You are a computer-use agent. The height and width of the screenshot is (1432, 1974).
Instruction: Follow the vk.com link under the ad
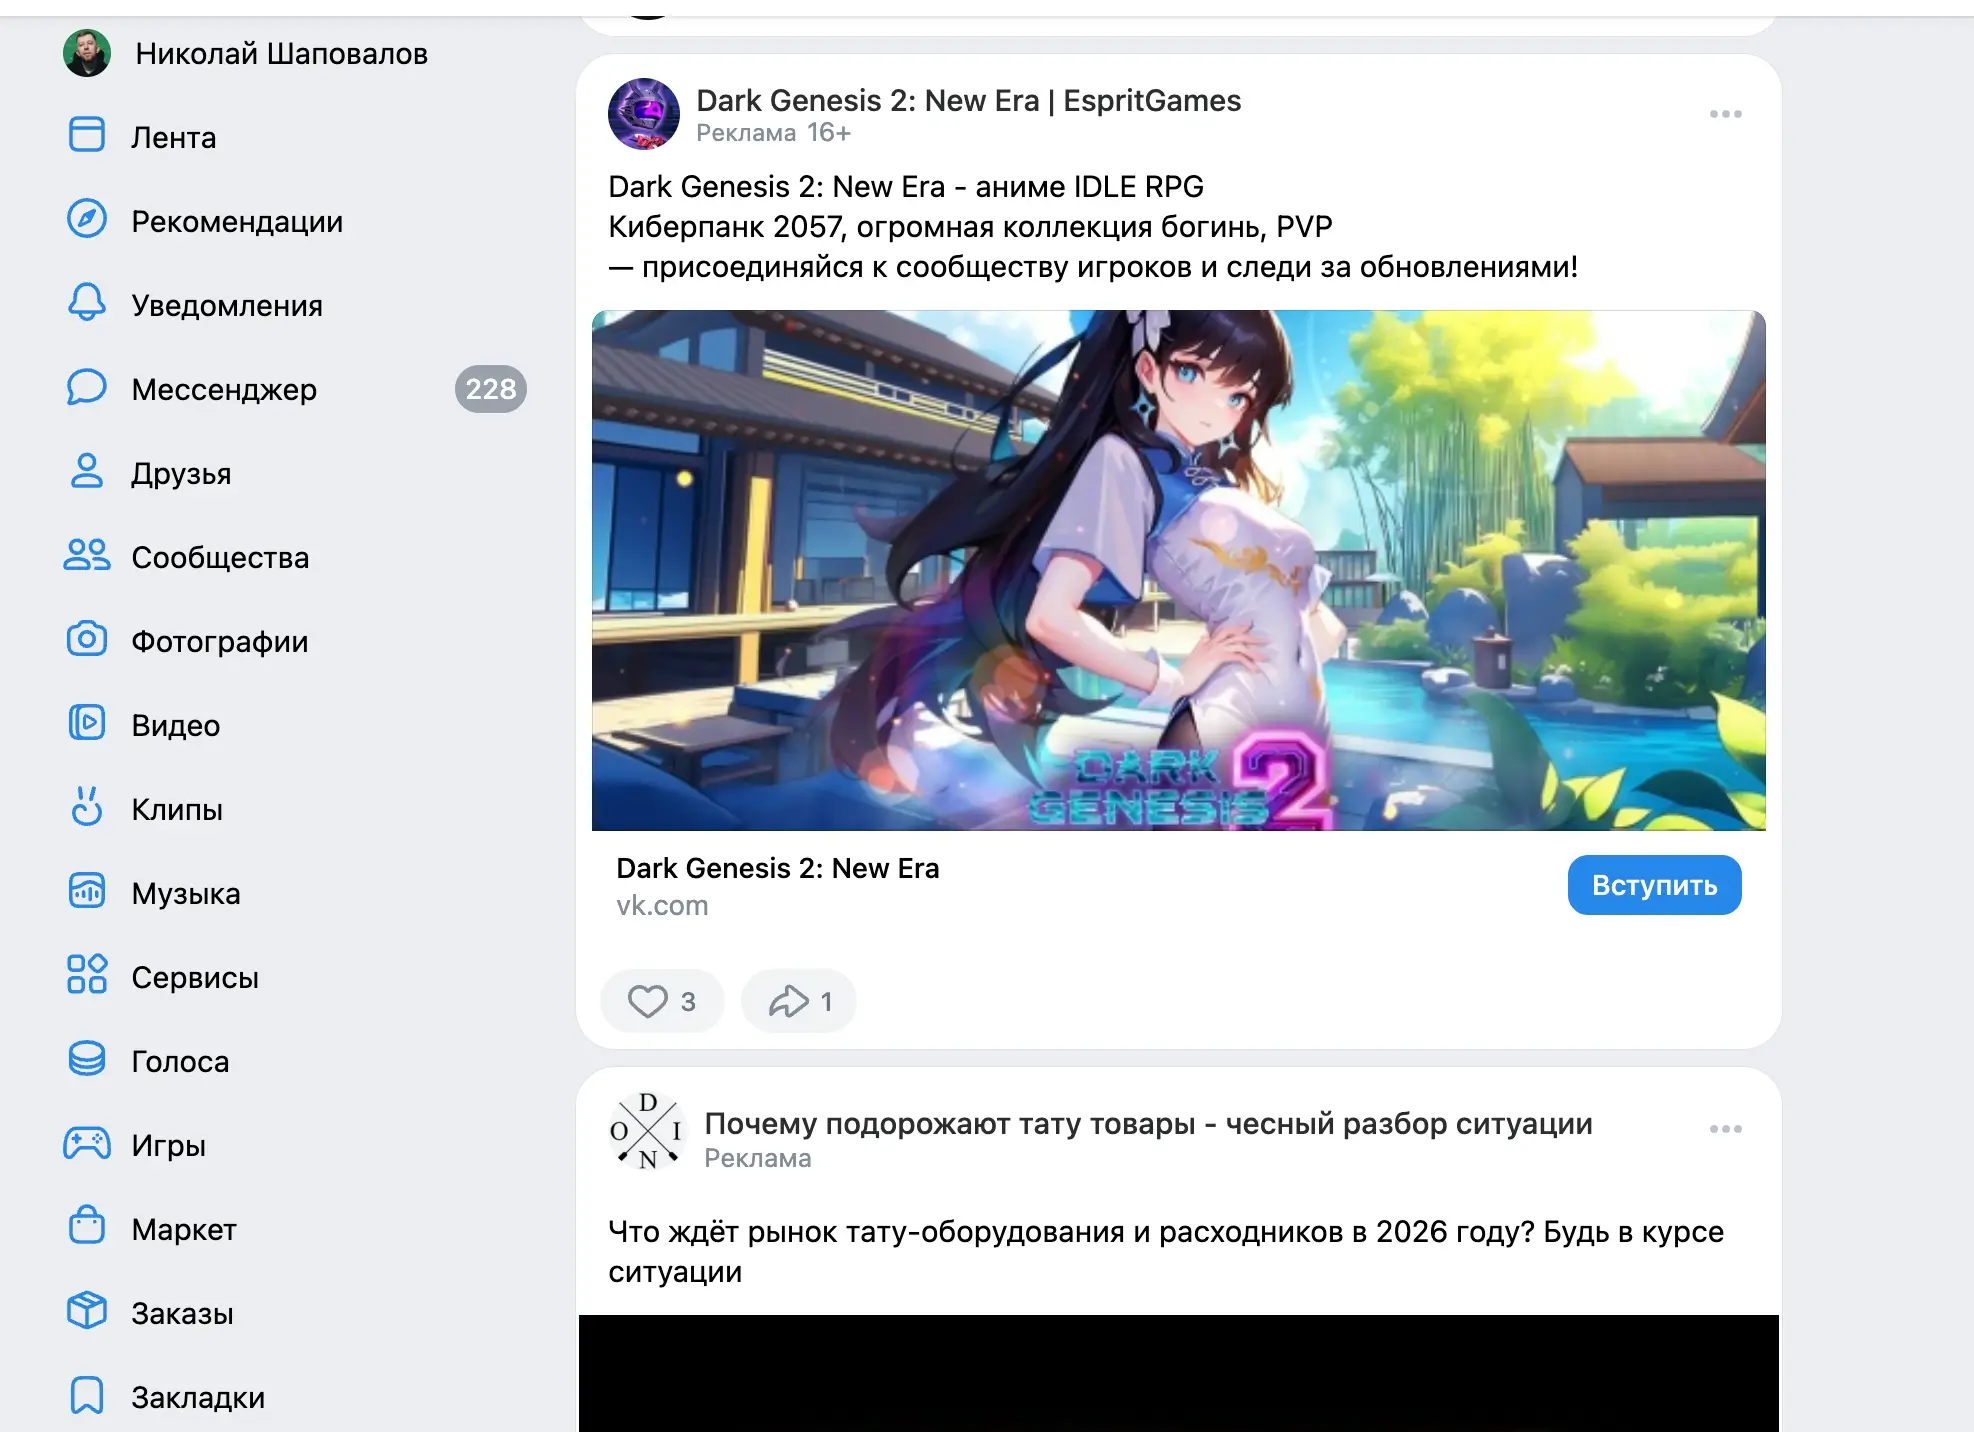tap(662, 905)
